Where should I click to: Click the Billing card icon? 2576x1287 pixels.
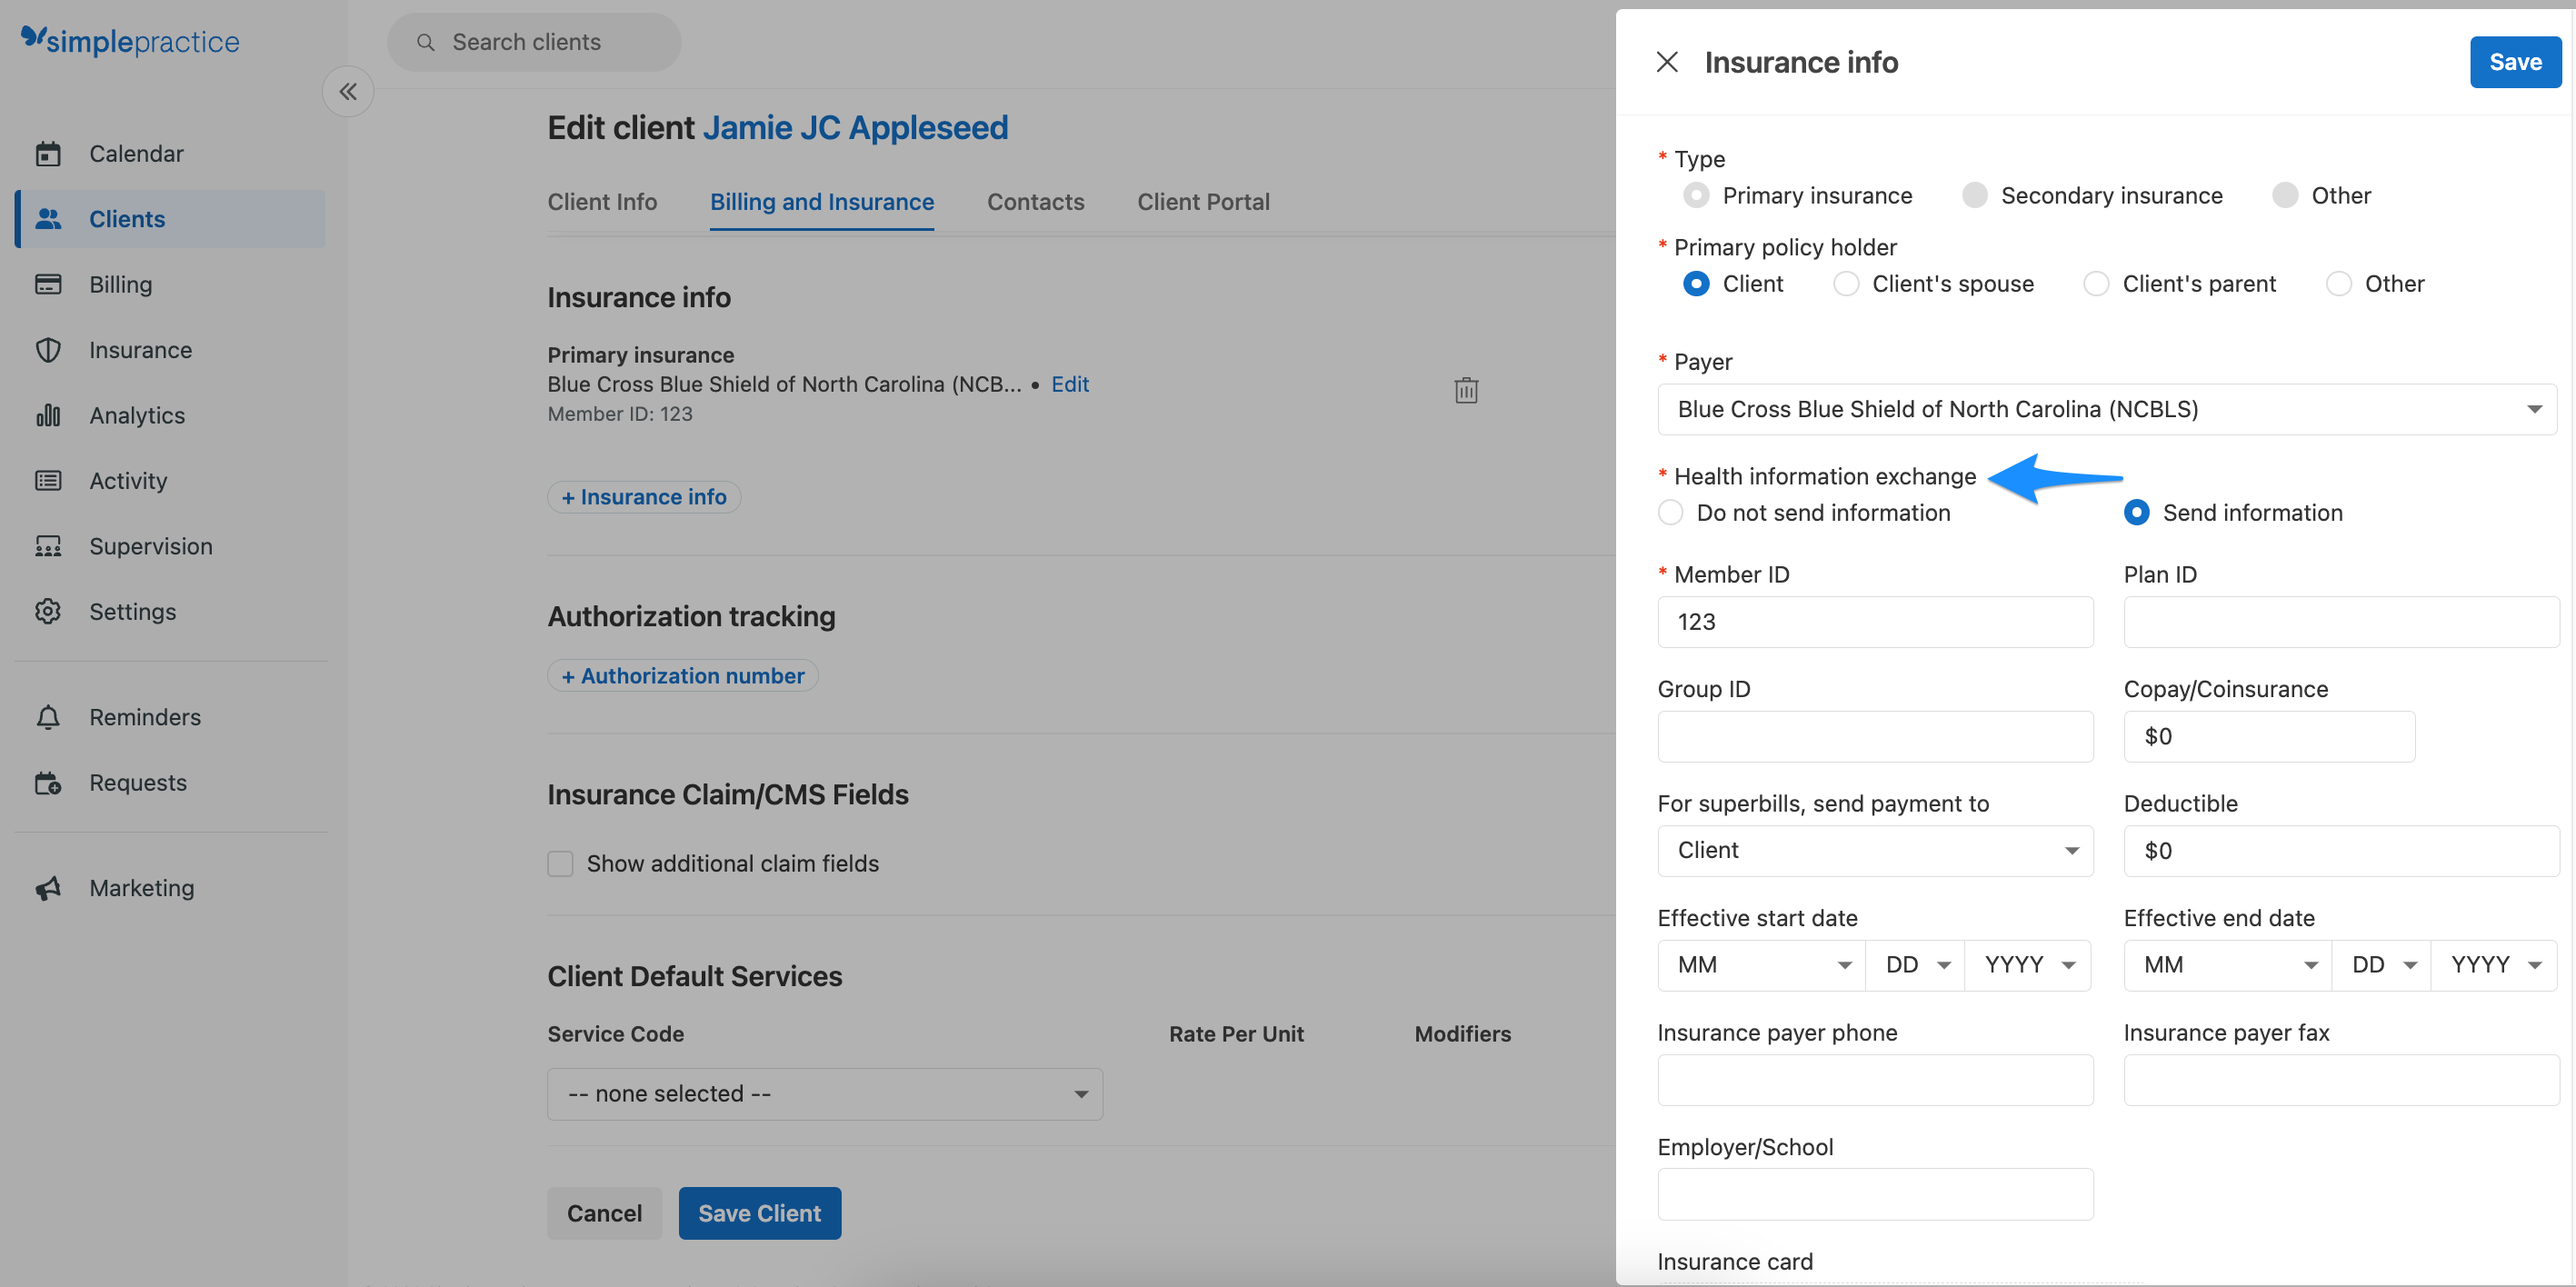coord(48,284)
